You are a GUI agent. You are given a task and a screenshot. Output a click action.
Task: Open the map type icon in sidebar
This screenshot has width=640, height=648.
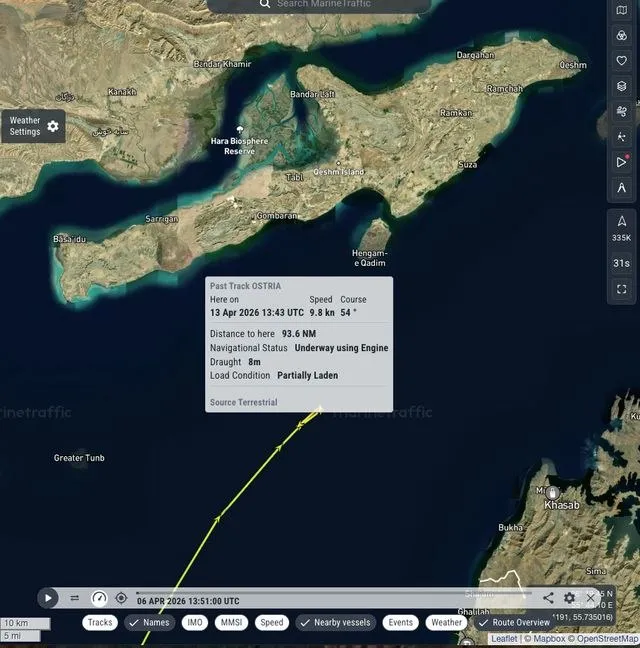click(x=622, y=10)
